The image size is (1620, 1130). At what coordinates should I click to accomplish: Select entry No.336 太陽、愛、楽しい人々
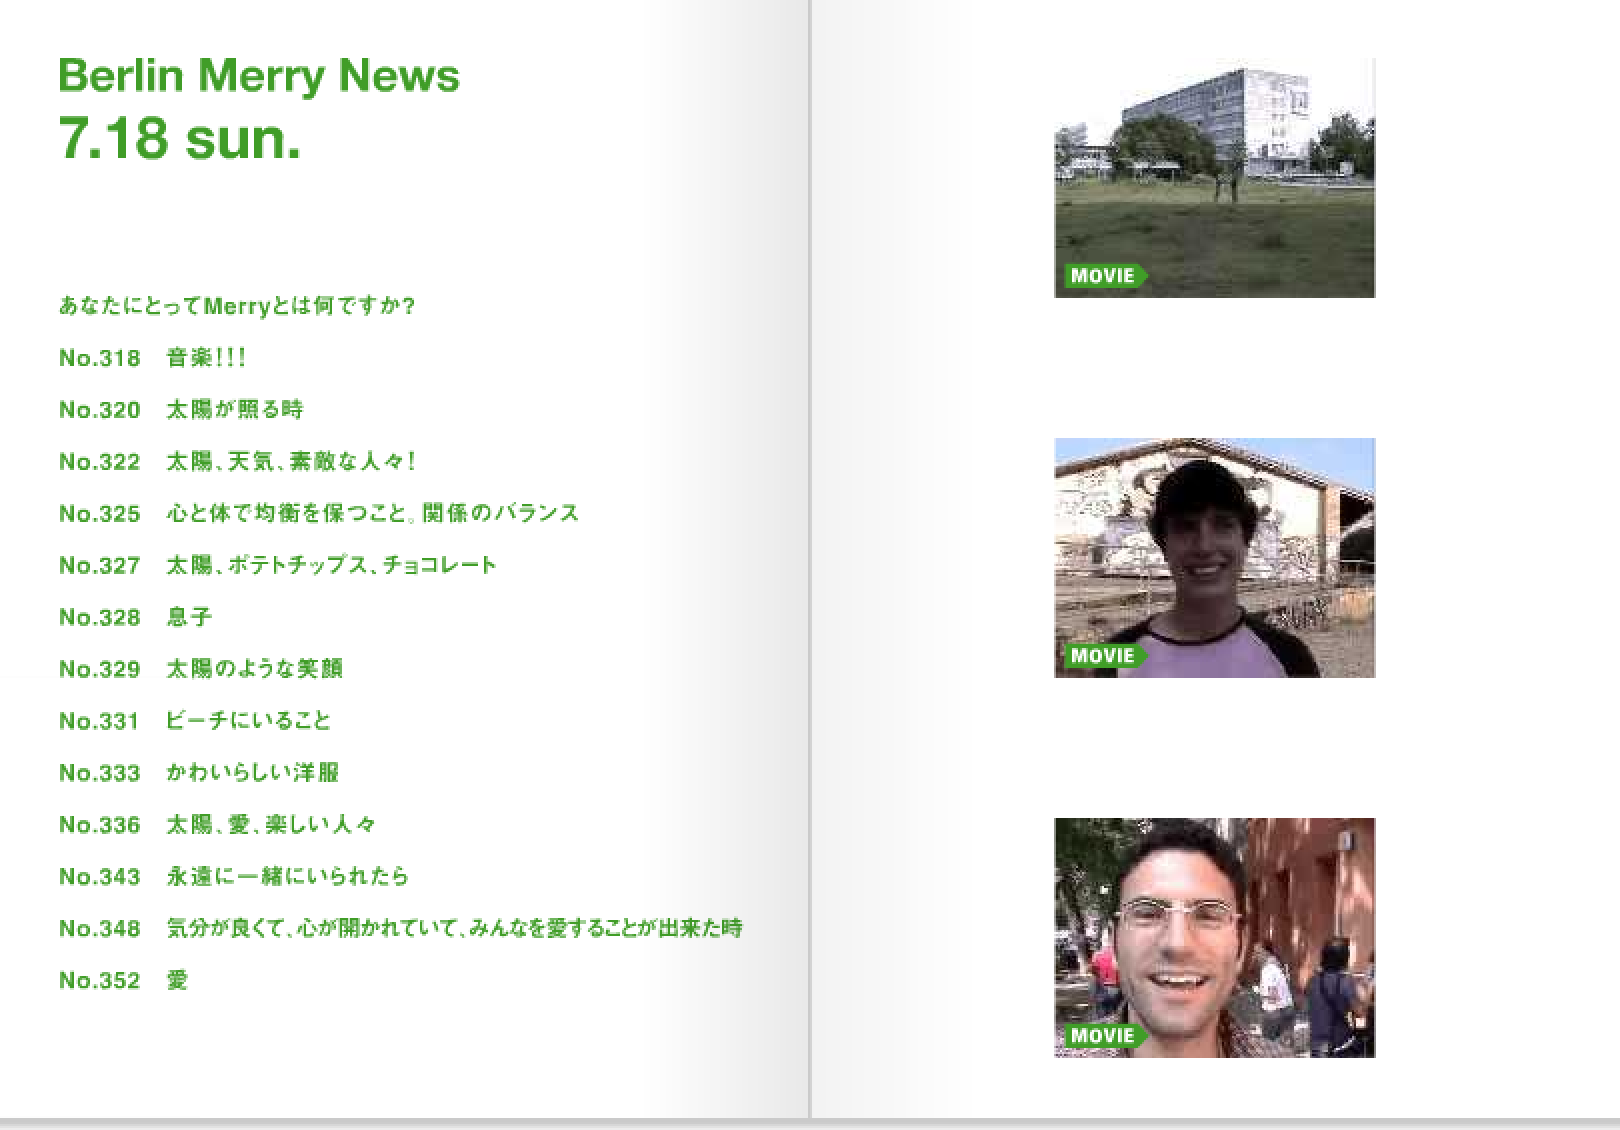[x=217, y=826]
